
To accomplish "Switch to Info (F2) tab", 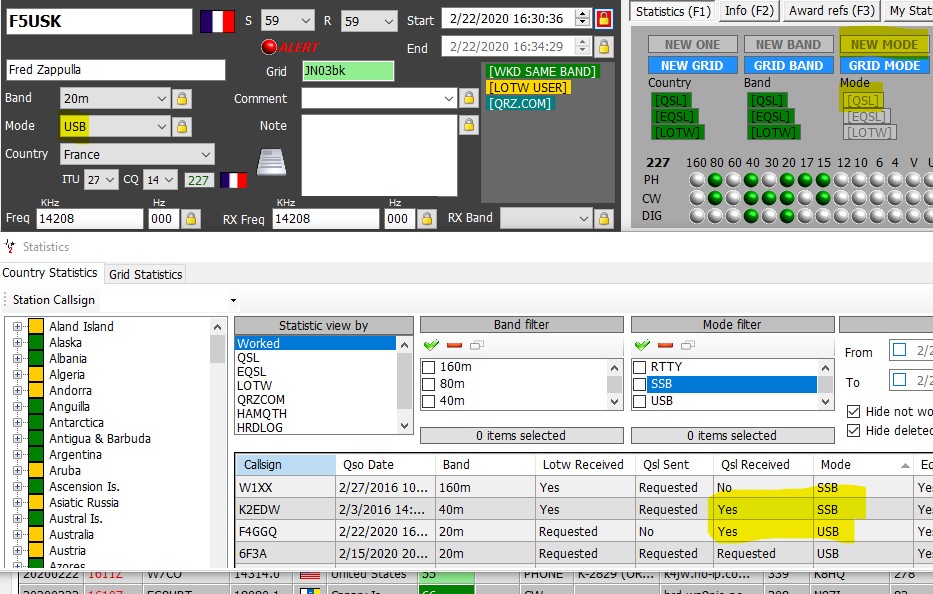I will click(x=749, y=11).
